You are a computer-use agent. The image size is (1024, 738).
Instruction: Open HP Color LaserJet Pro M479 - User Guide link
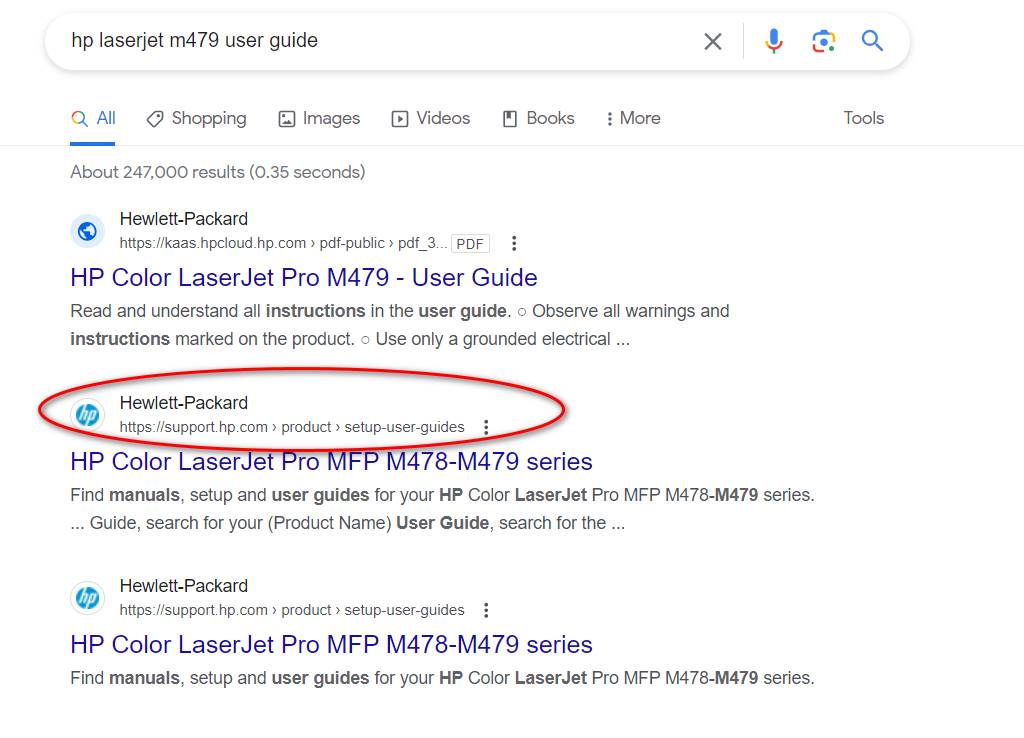click(x=304, y=278)
